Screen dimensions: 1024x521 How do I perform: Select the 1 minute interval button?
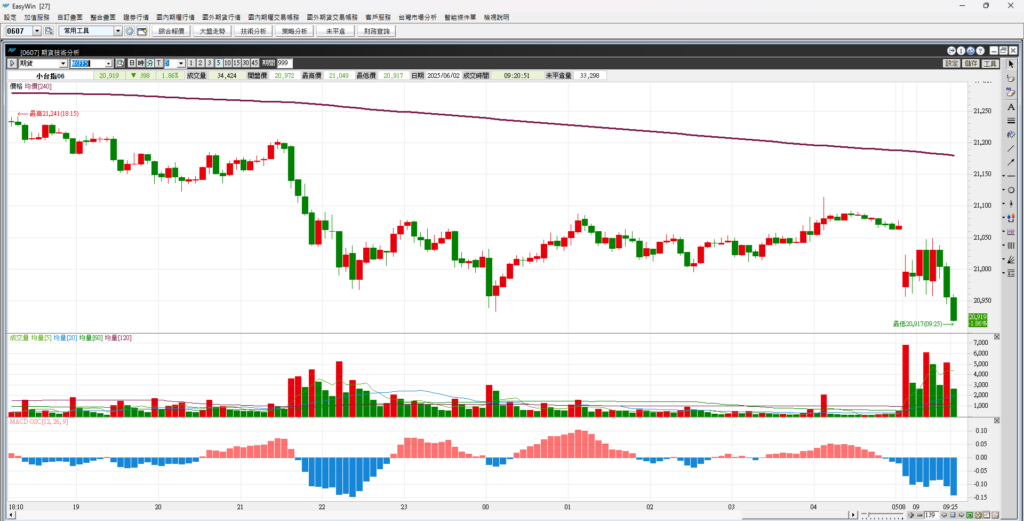pos(191,63)
